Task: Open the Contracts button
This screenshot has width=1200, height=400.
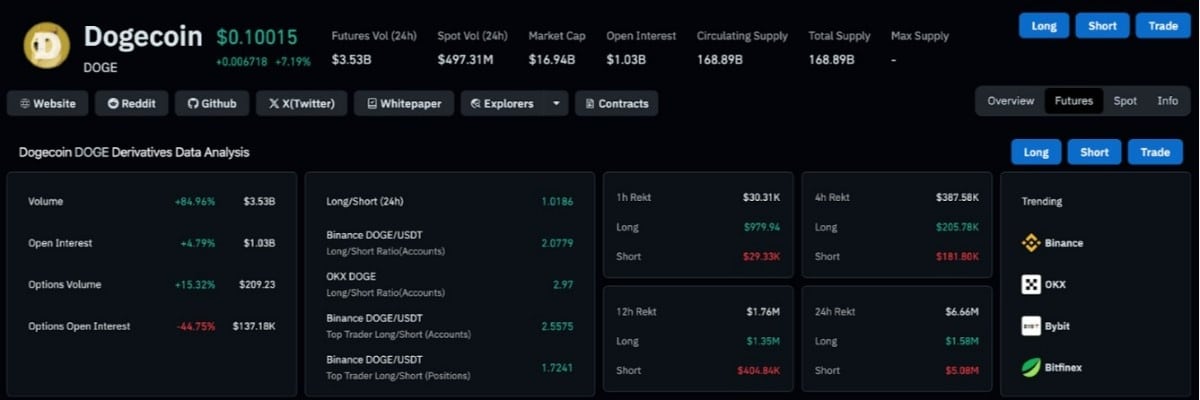Action: [x=616, y=103]
